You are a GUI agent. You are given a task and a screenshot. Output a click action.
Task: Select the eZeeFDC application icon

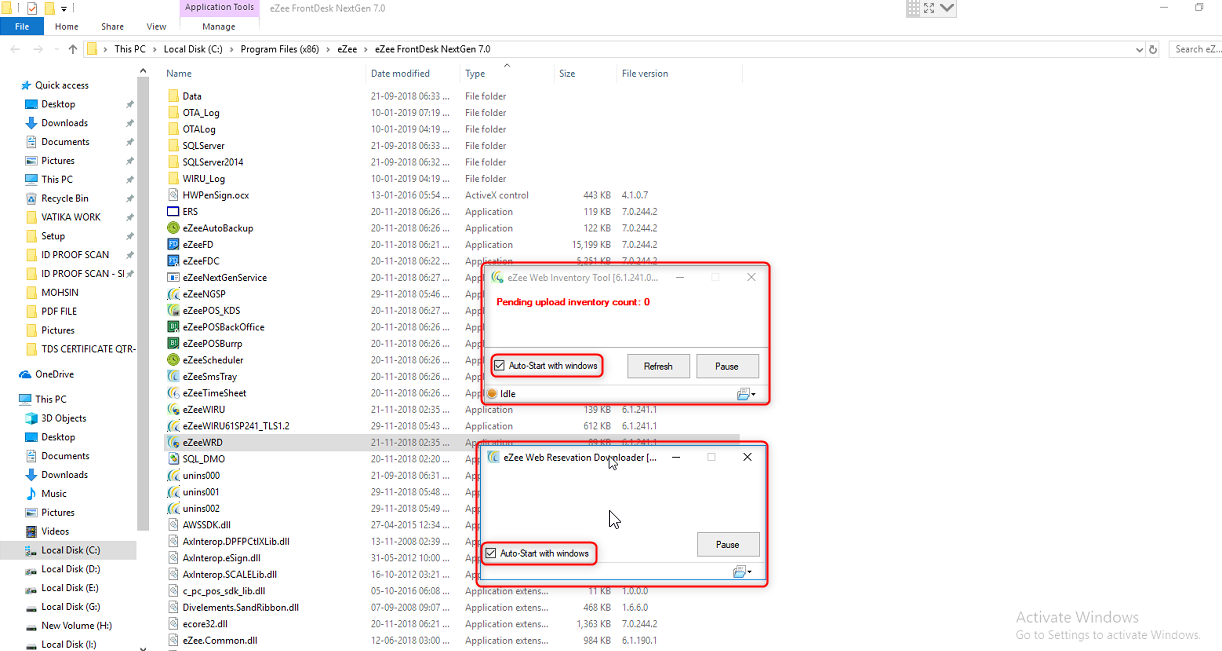tap(173, 261)
